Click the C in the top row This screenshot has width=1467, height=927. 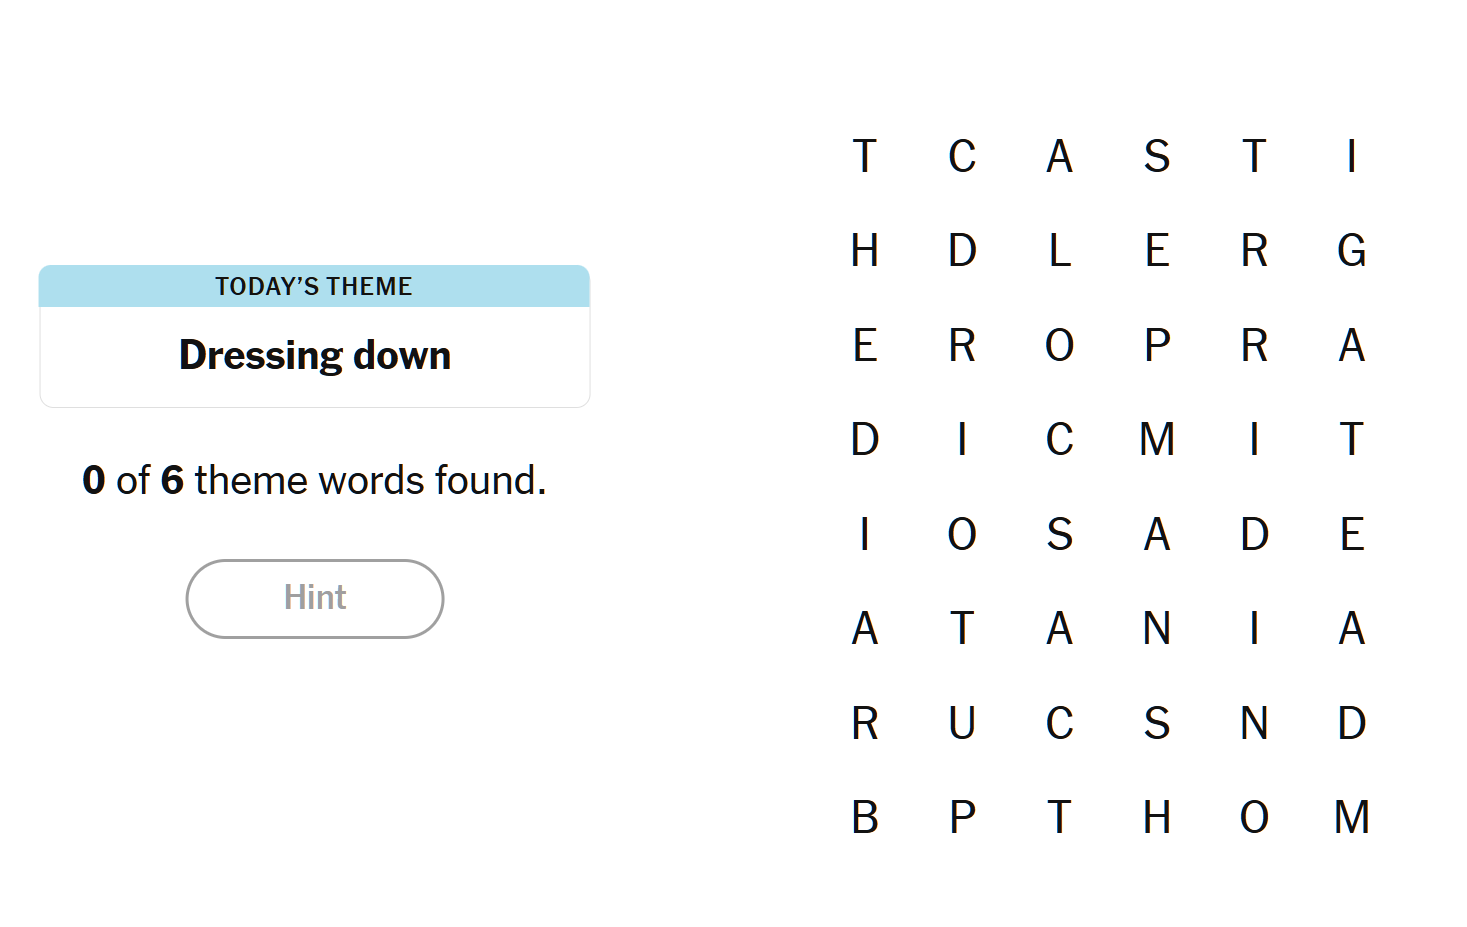click(x=962, y=156)
